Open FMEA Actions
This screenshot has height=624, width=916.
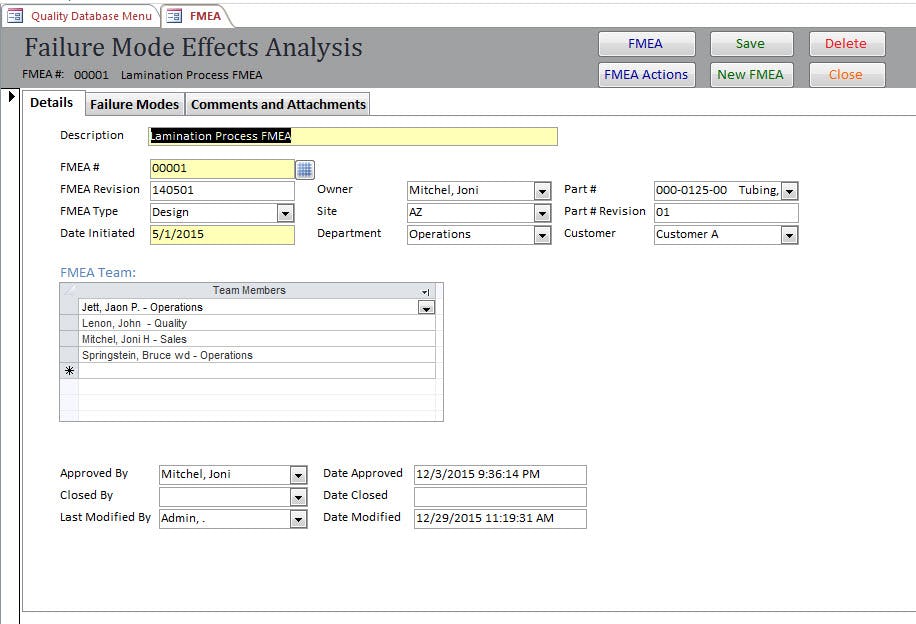point(645,75)
